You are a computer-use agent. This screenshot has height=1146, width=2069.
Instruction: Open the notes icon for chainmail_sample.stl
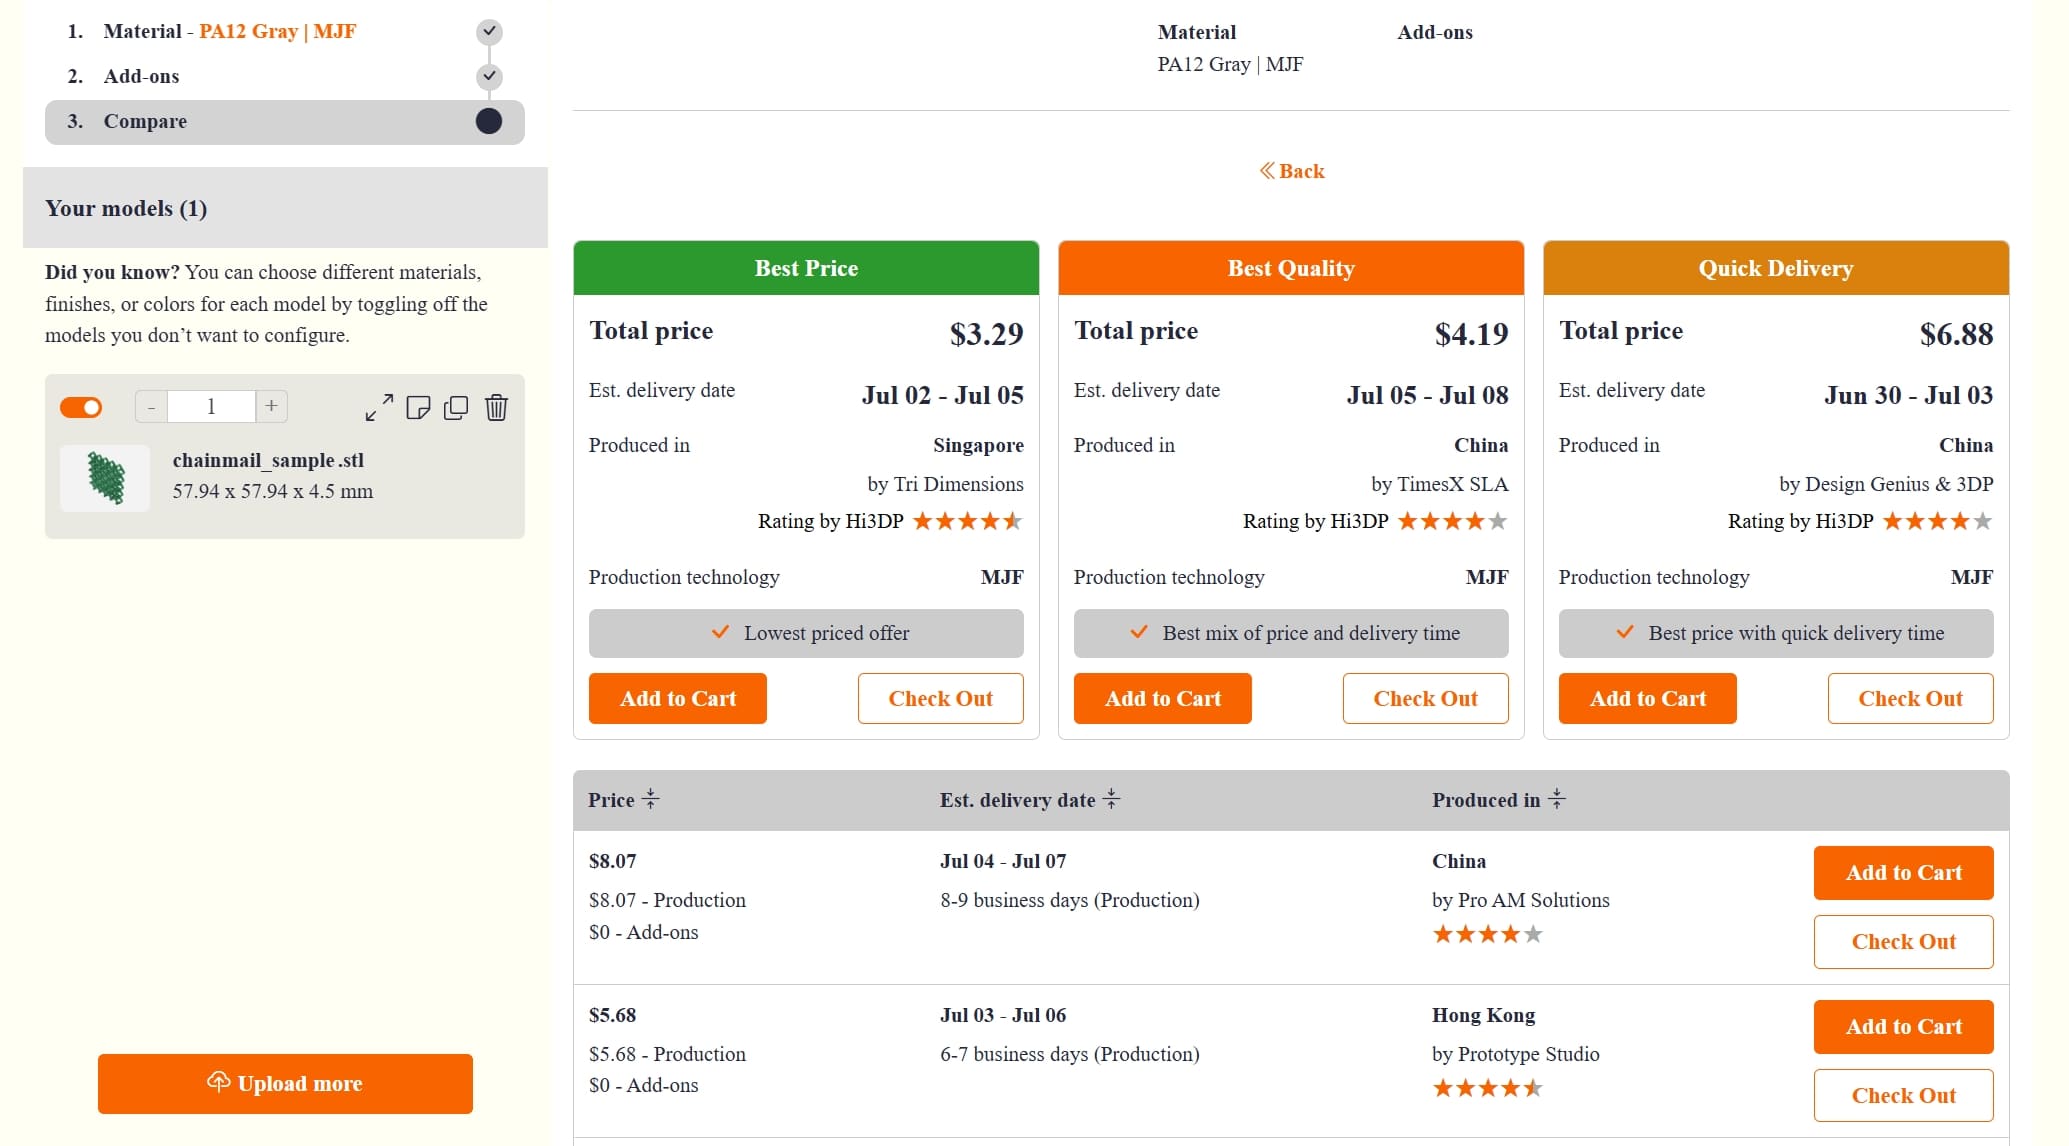[419, 408]
